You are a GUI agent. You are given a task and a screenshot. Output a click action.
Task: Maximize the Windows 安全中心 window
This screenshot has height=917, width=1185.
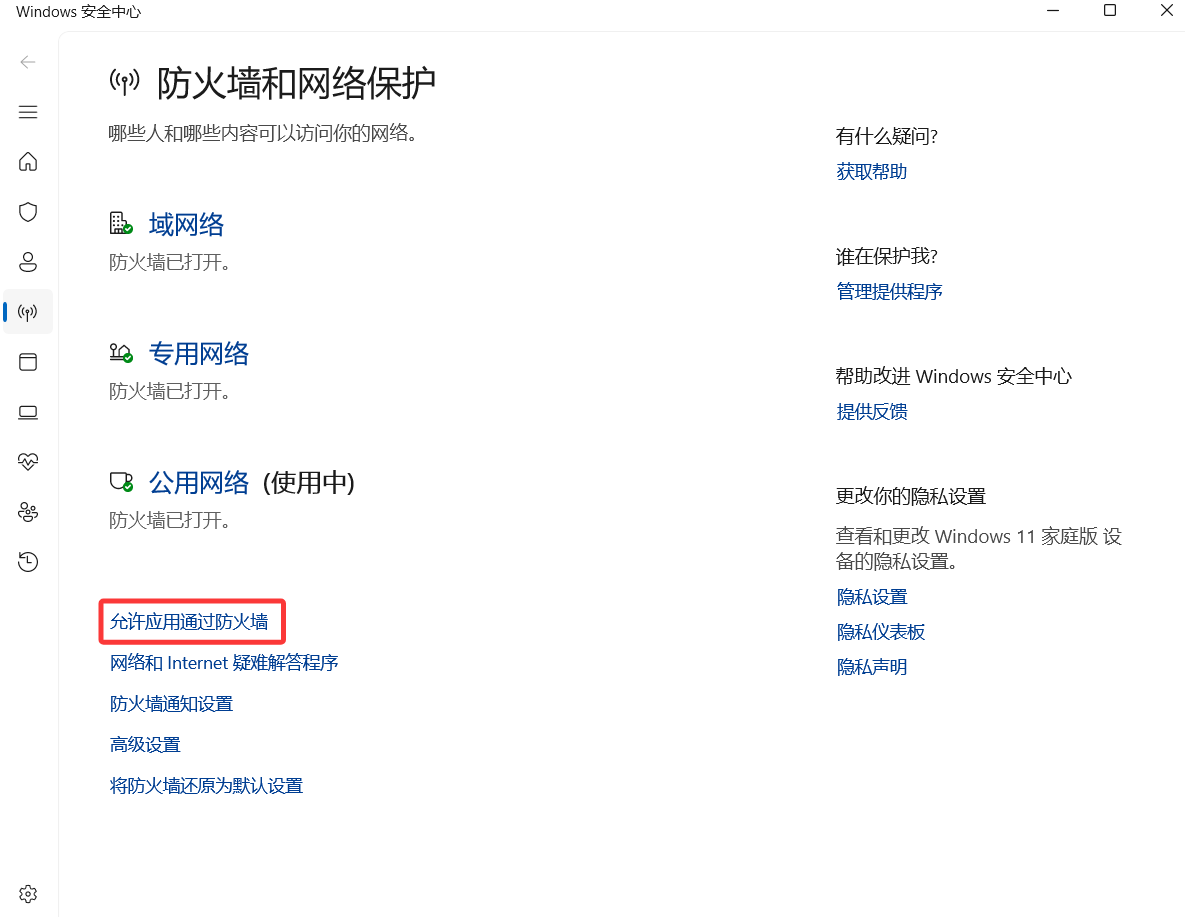point(1109,11)
